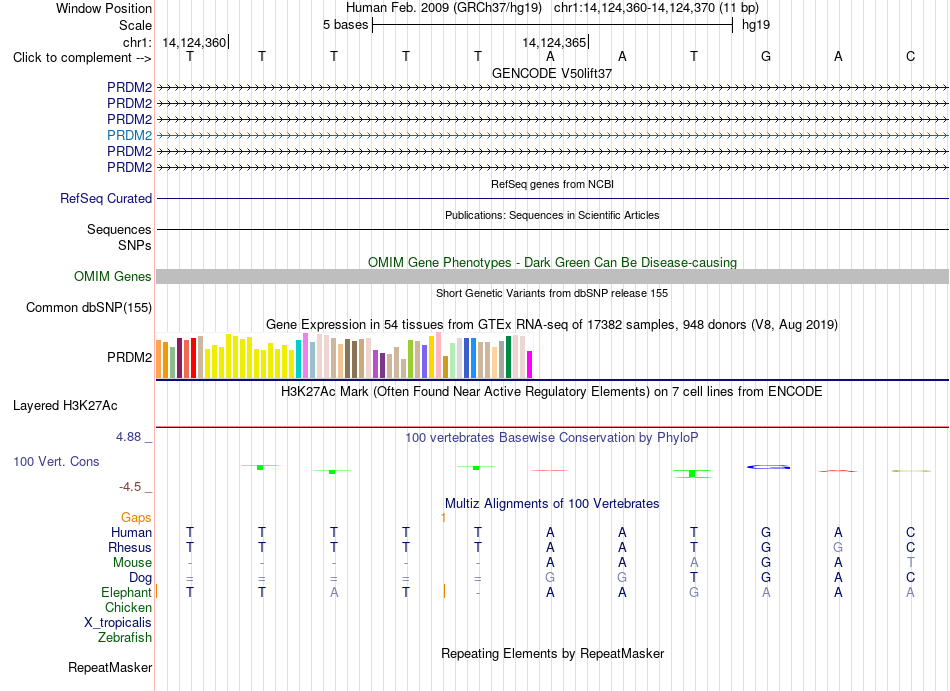Viewport: 950px width, 691px height.
Task: Click the dark green bar in GTEx chart
Action: point(508,357)
